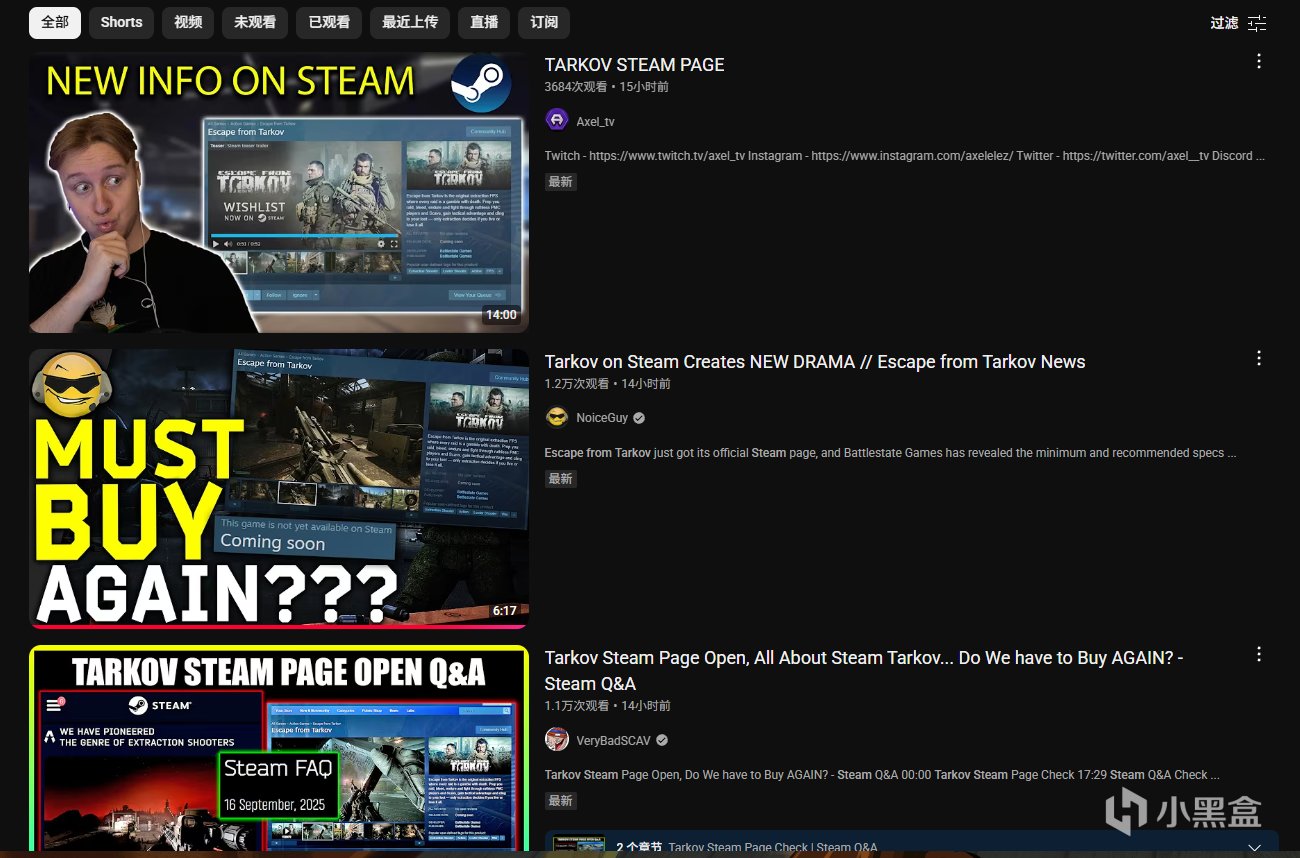Click the description with Steam Q&A timestamps
The width and height of the screenshot is (1300, 858).
tap(882, 775)
